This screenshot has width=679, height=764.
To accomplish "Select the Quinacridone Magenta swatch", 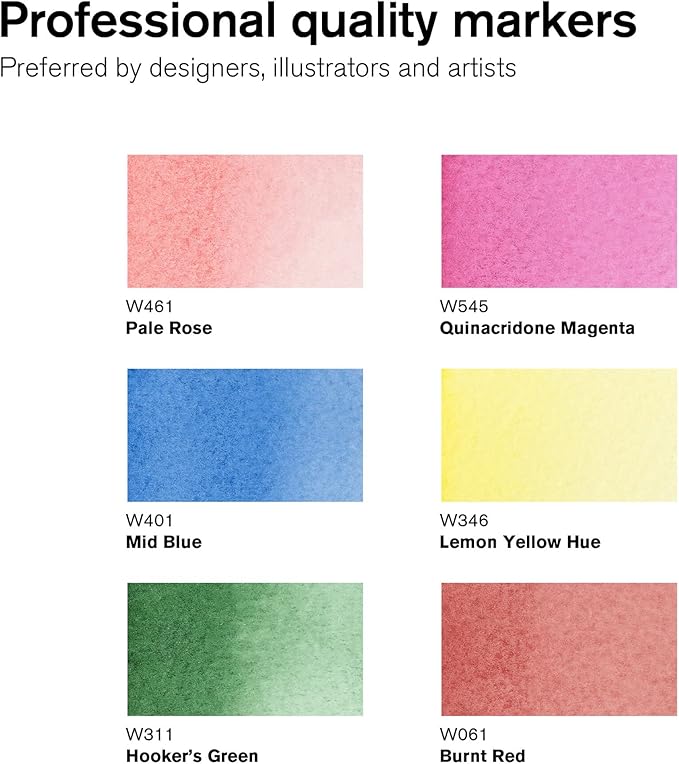I will tap(558, 221).
